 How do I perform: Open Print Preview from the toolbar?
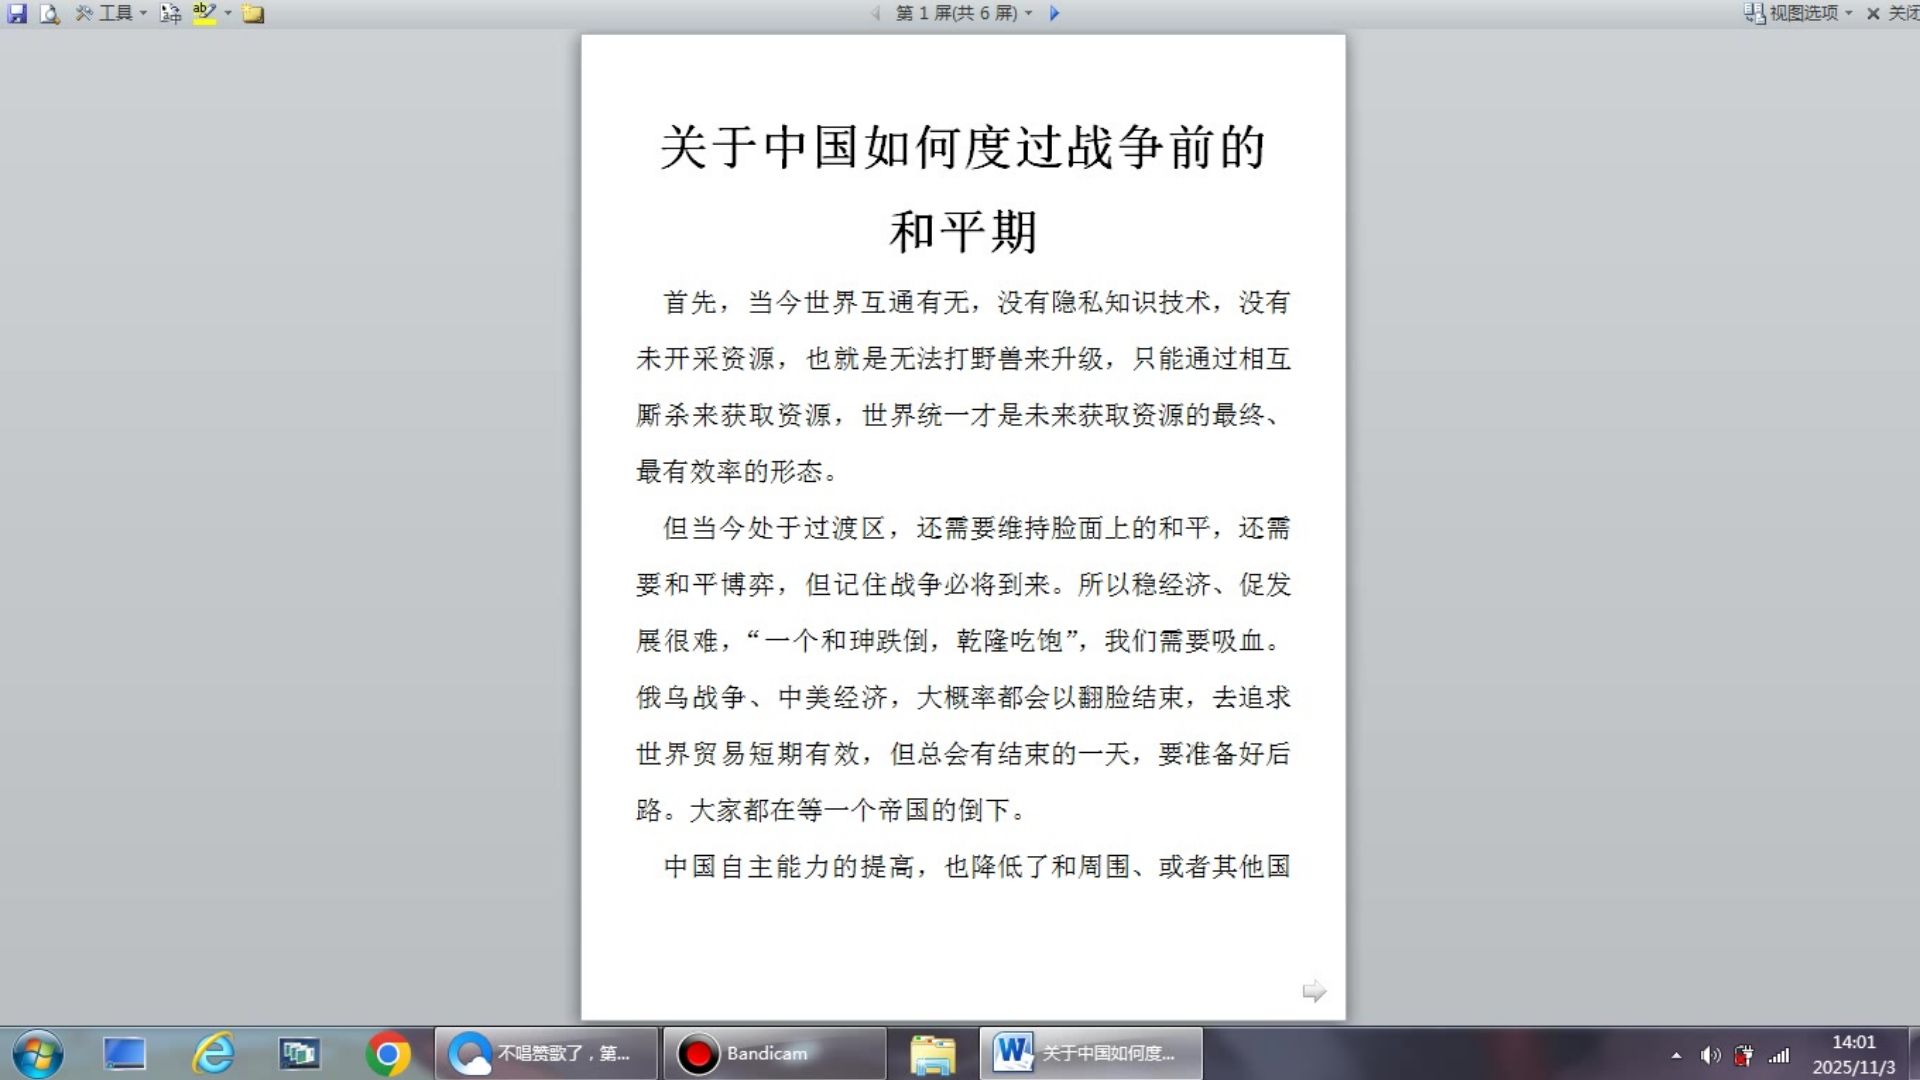(x=48, y=14)
